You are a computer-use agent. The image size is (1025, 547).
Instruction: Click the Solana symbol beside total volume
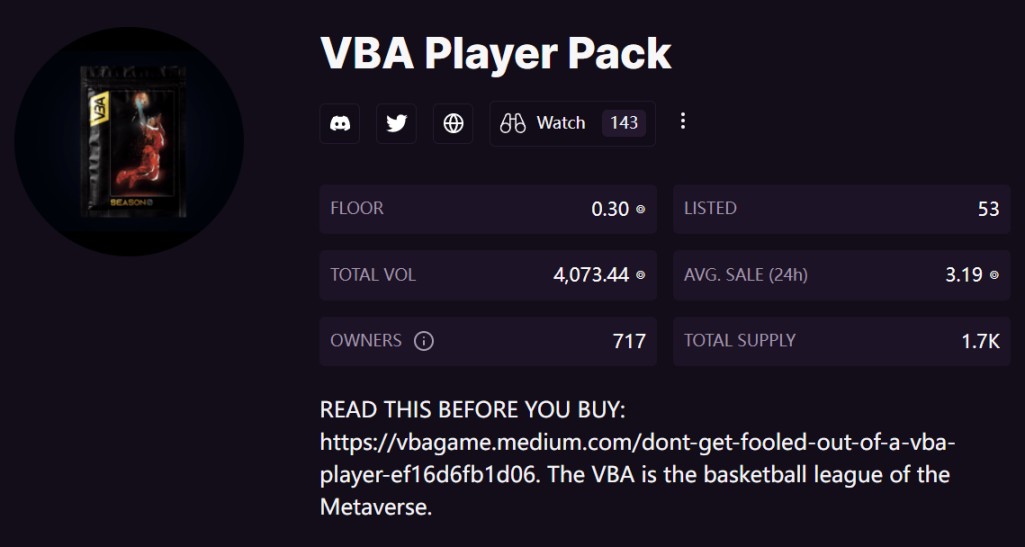(x=641, y=275)
